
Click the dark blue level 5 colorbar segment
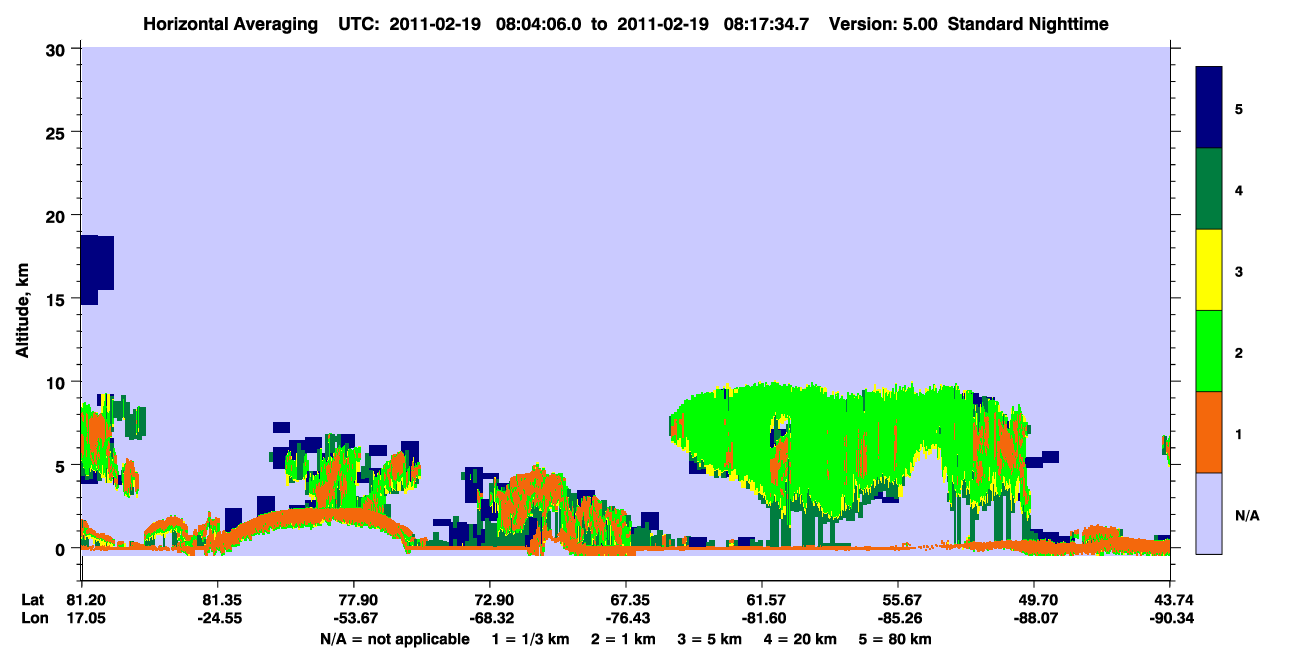1209,108
